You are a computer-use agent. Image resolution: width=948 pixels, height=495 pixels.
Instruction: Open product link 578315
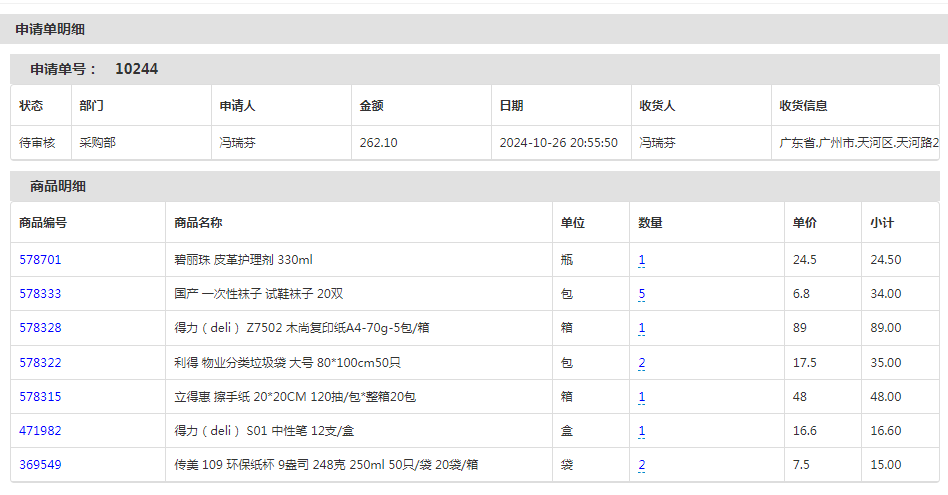40,396
